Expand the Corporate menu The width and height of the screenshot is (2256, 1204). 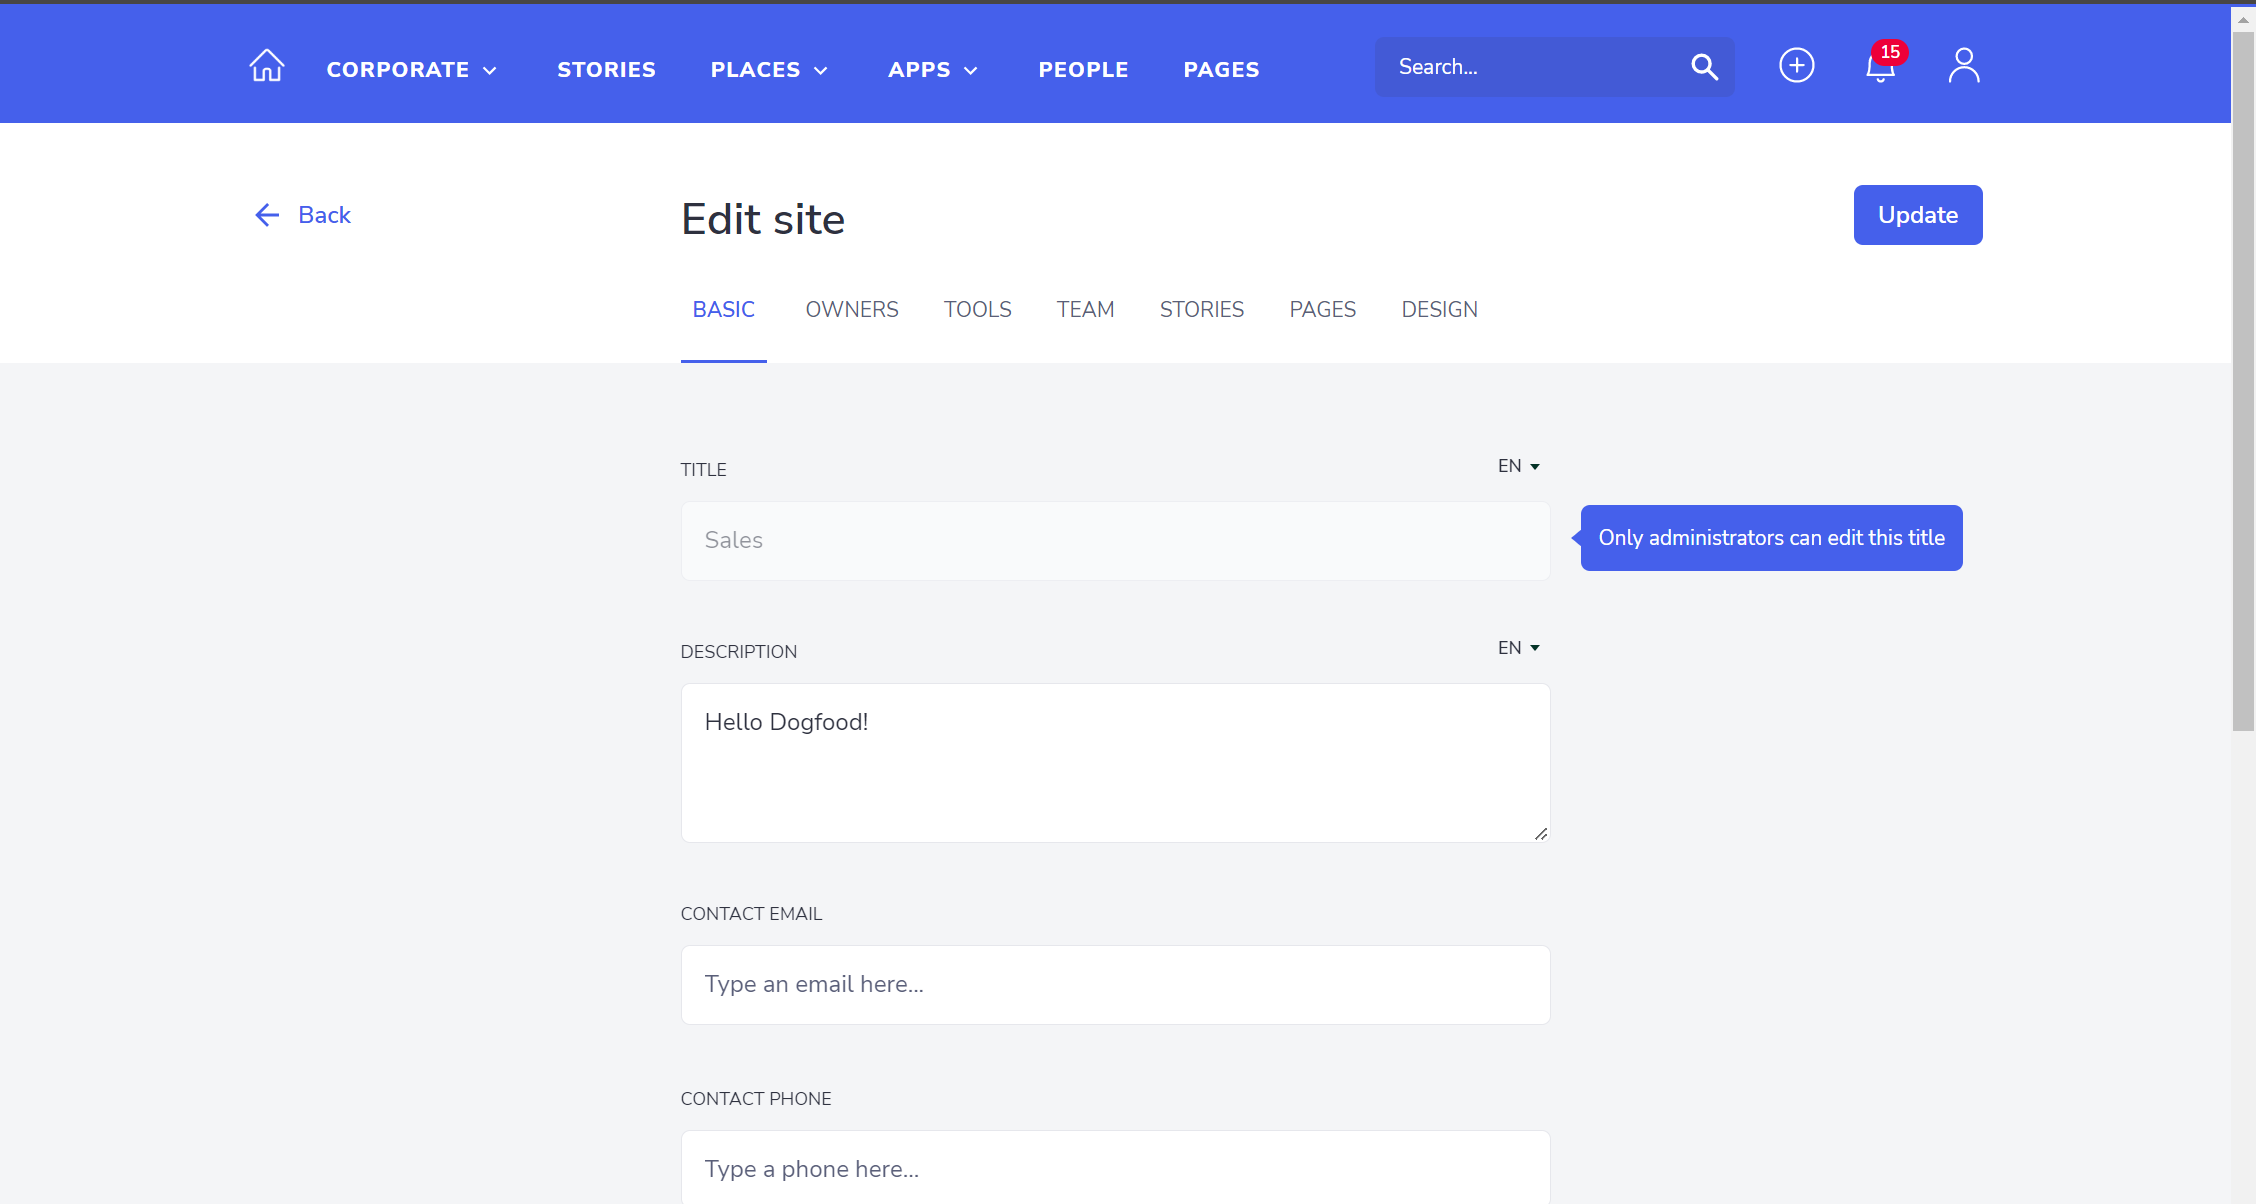(x=411, y=70)
